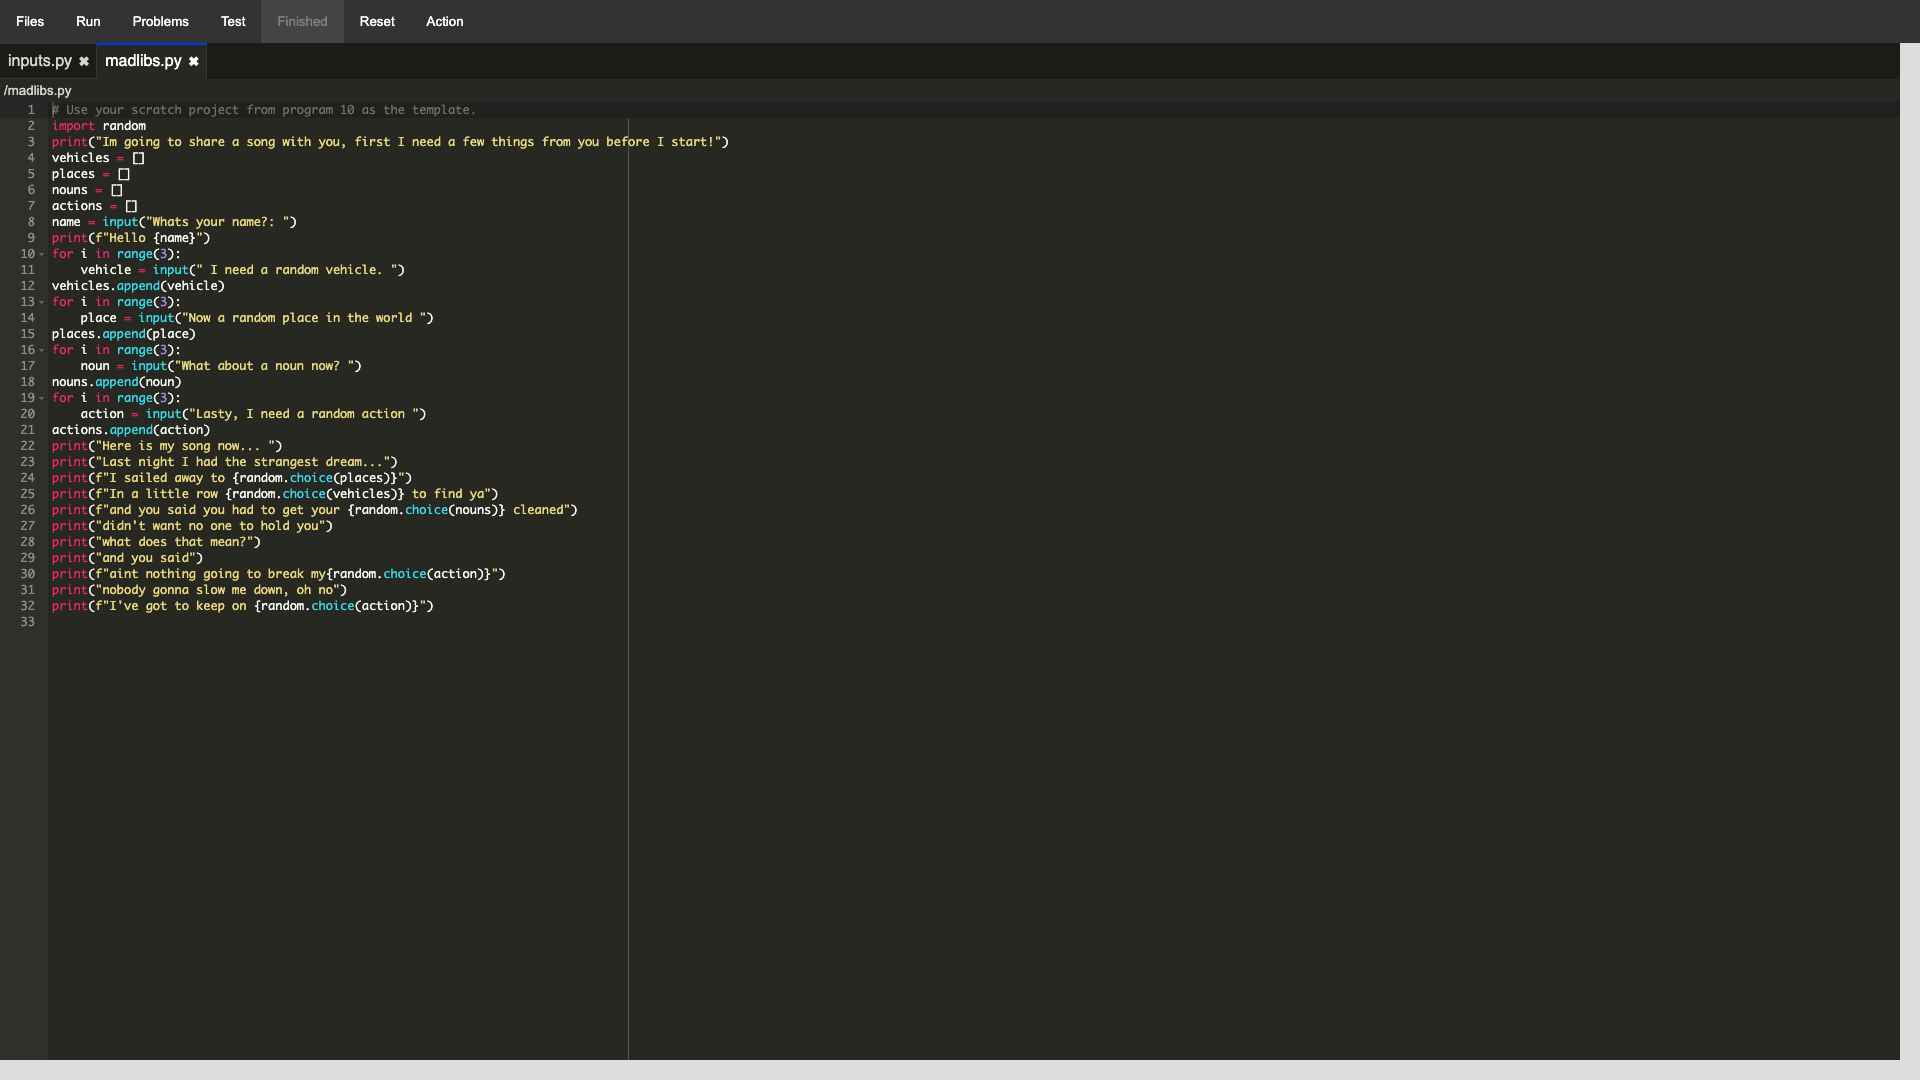The image size is (1920, 1080).
Task: Close the madlibs.py tab
Action: pos(194,62)
